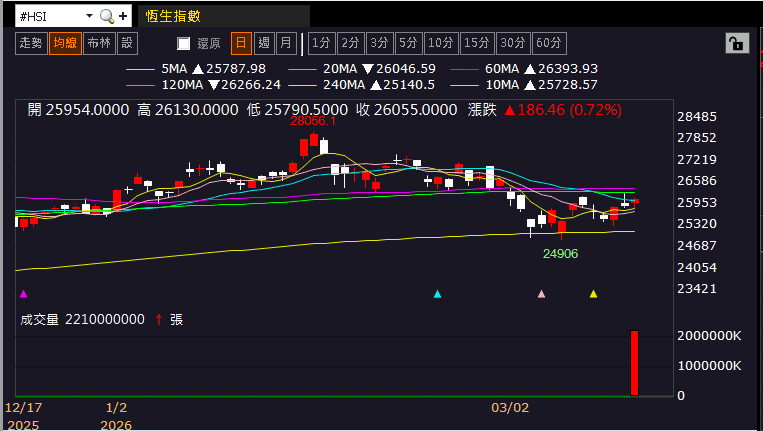
Task: Switch to the 30分 interval
Action: click(x=513, y=43)
